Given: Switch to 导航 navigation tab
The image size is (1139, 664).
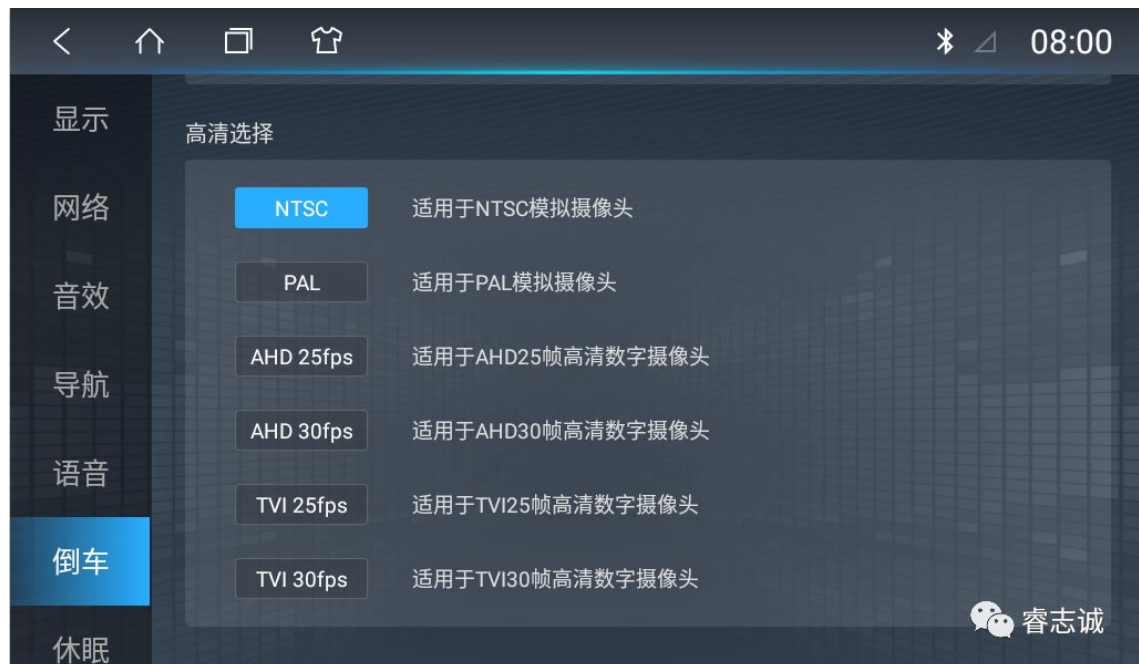Looking at the screenshot, I should [80, 385].
